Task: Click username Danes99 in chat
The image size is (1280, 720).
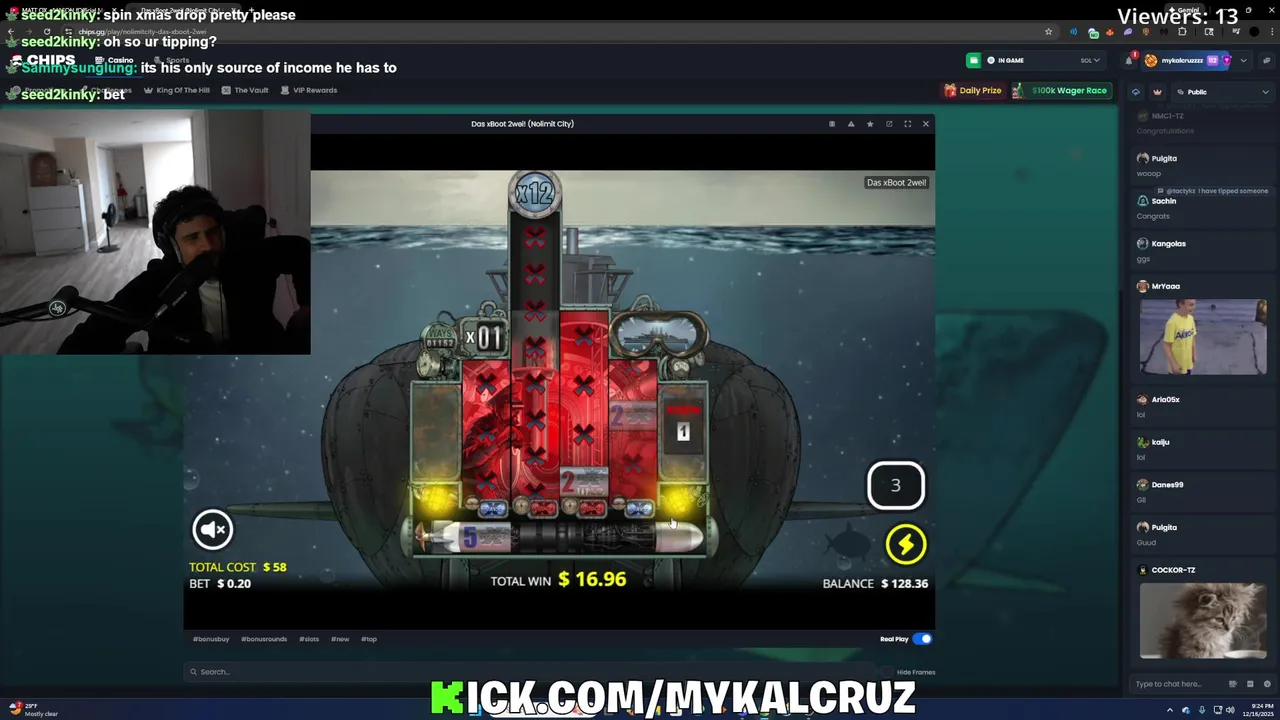Action: point(1167,485)
